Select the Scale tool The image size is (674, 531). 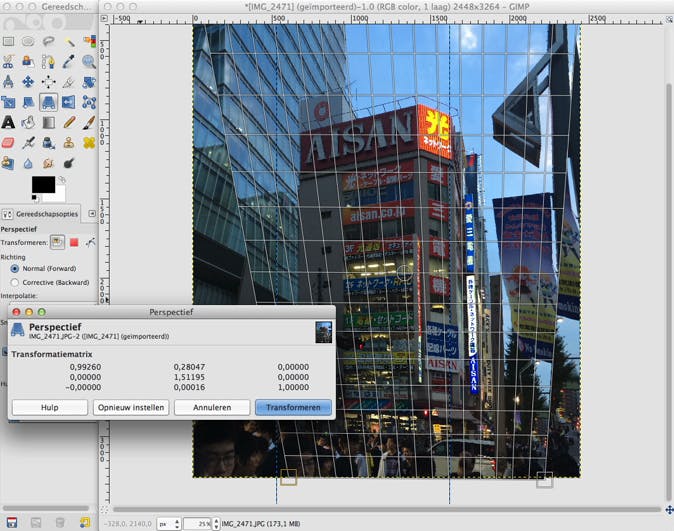pos(8,102)
